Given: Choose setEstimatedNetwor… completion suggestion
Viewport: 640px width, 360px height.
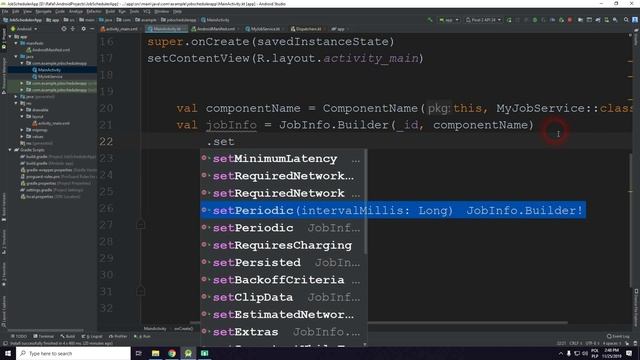Looking at the screenshot, I should click(284, 314).
